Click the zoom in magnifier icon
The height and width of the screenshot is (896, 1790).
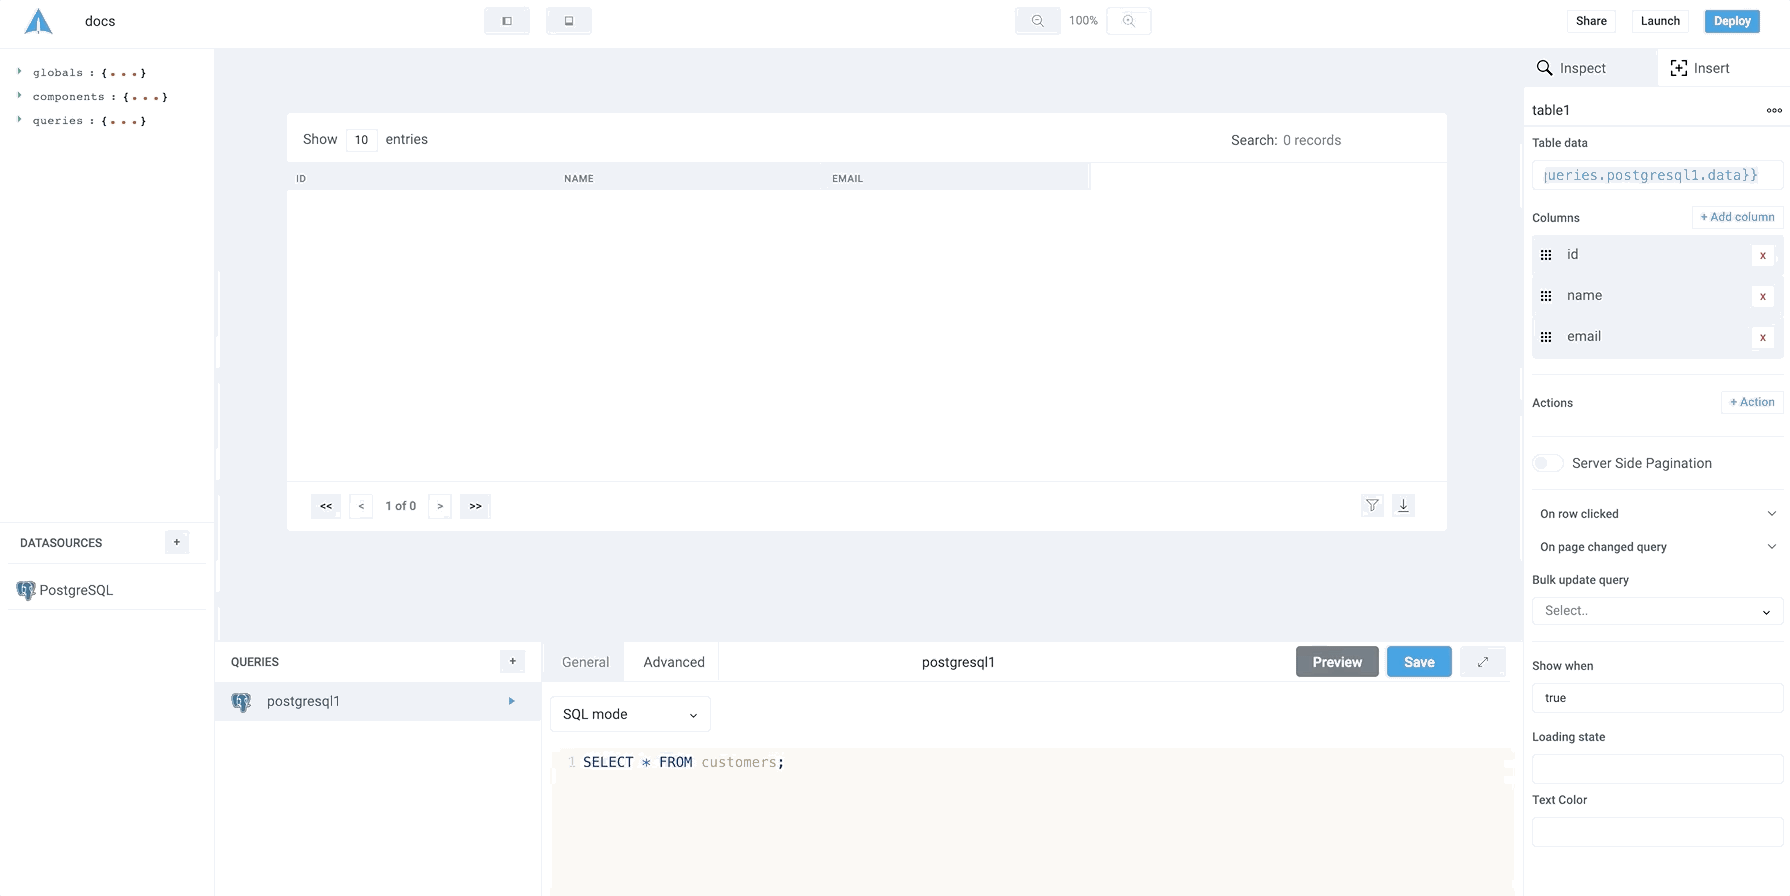click(x=1128, y=21)
